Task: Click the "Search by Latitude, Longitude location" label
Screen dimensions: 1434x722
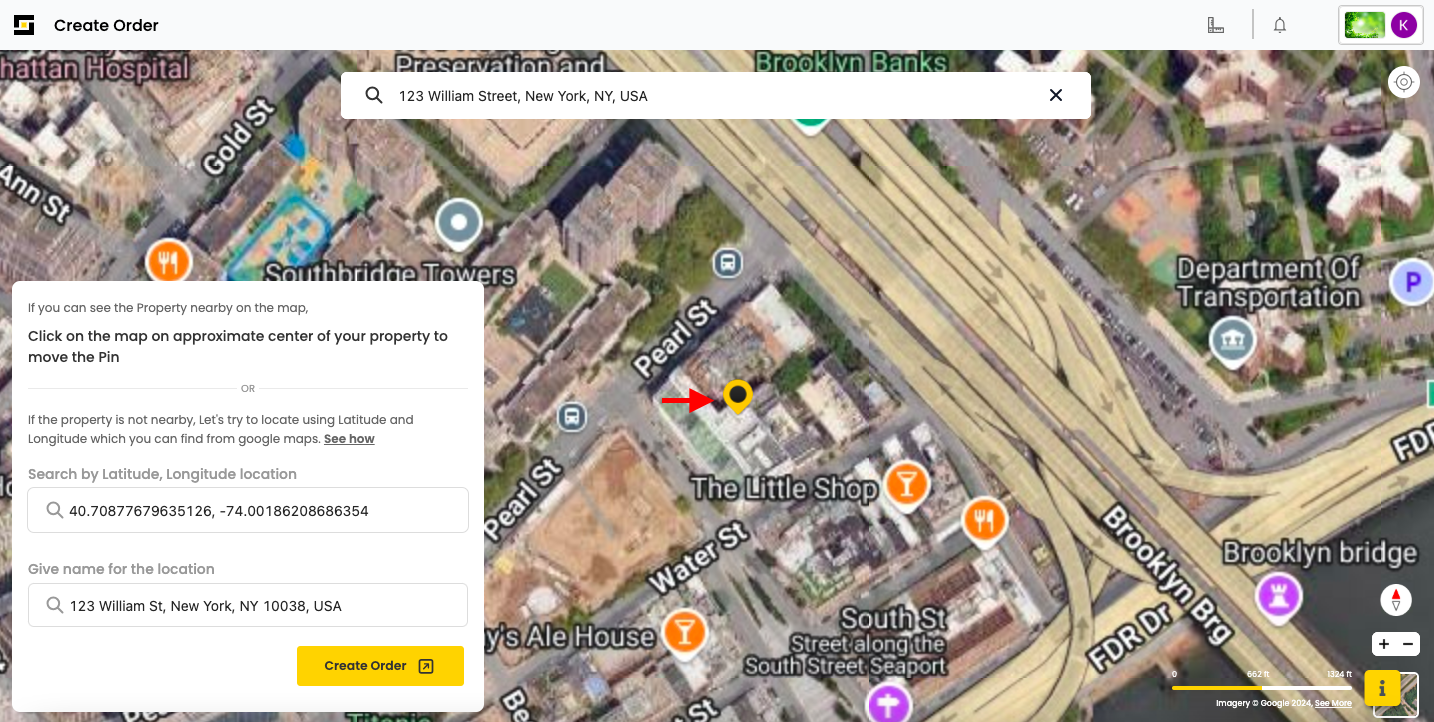Action: [x=162, y=474]
